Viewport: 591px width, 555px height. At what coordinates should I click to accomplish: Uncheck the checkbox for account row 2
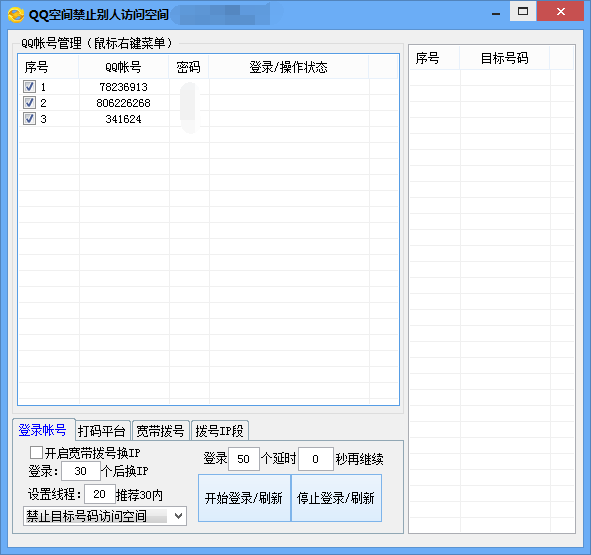pyautogui.click(x=29, y=103)
